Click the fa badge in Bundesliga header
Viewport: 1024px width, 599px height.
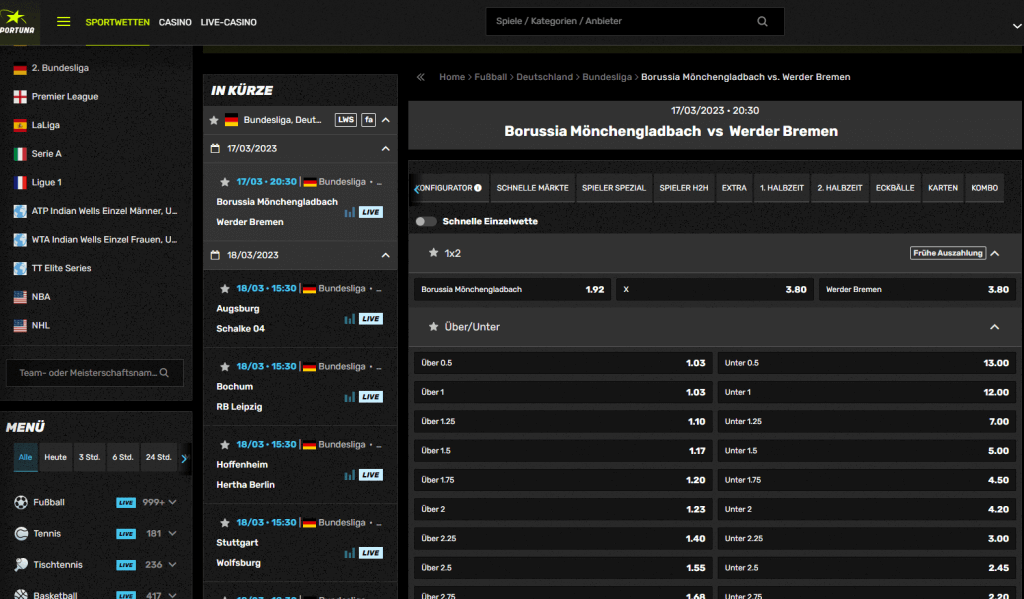tap(369, 120)
